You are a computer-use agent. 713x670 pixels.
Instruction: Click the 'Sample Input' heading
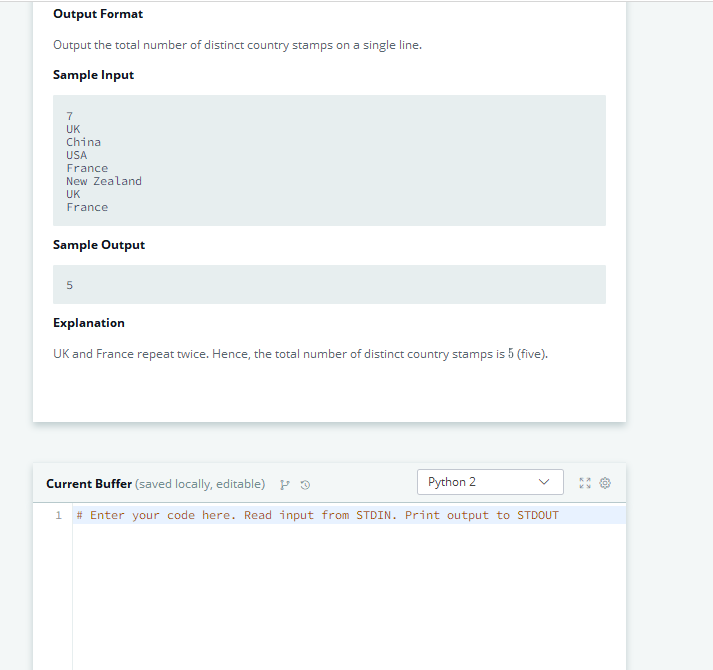[93, 75]
